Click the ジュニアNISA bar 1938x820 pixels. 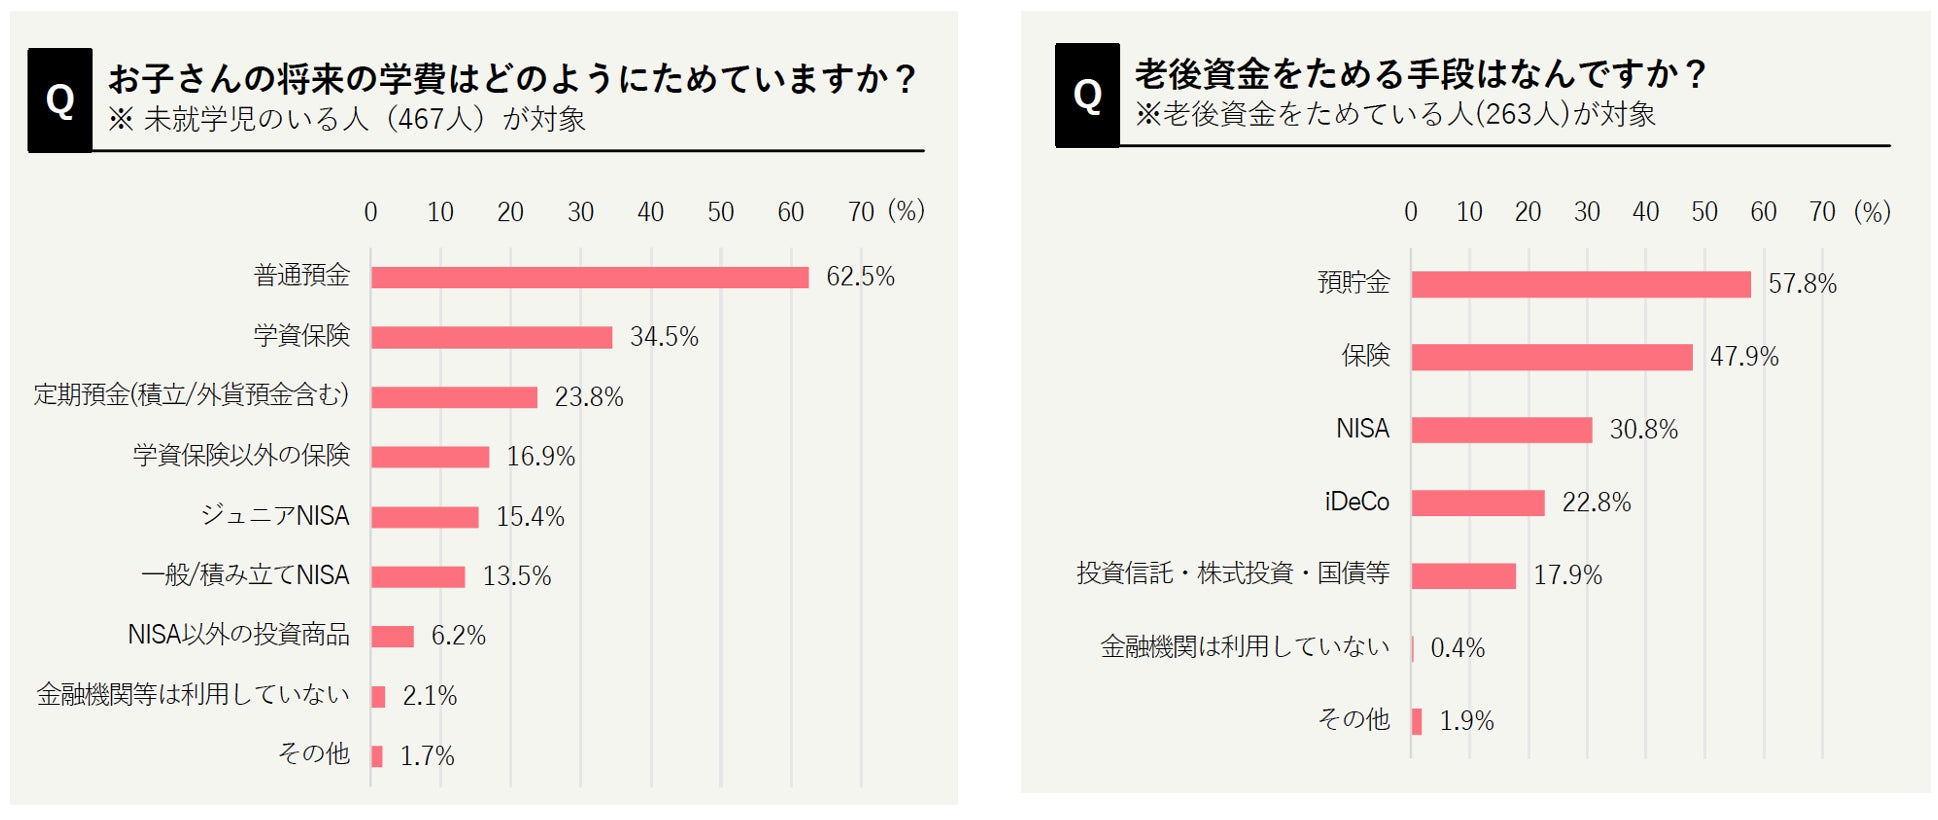coord(424,517)
